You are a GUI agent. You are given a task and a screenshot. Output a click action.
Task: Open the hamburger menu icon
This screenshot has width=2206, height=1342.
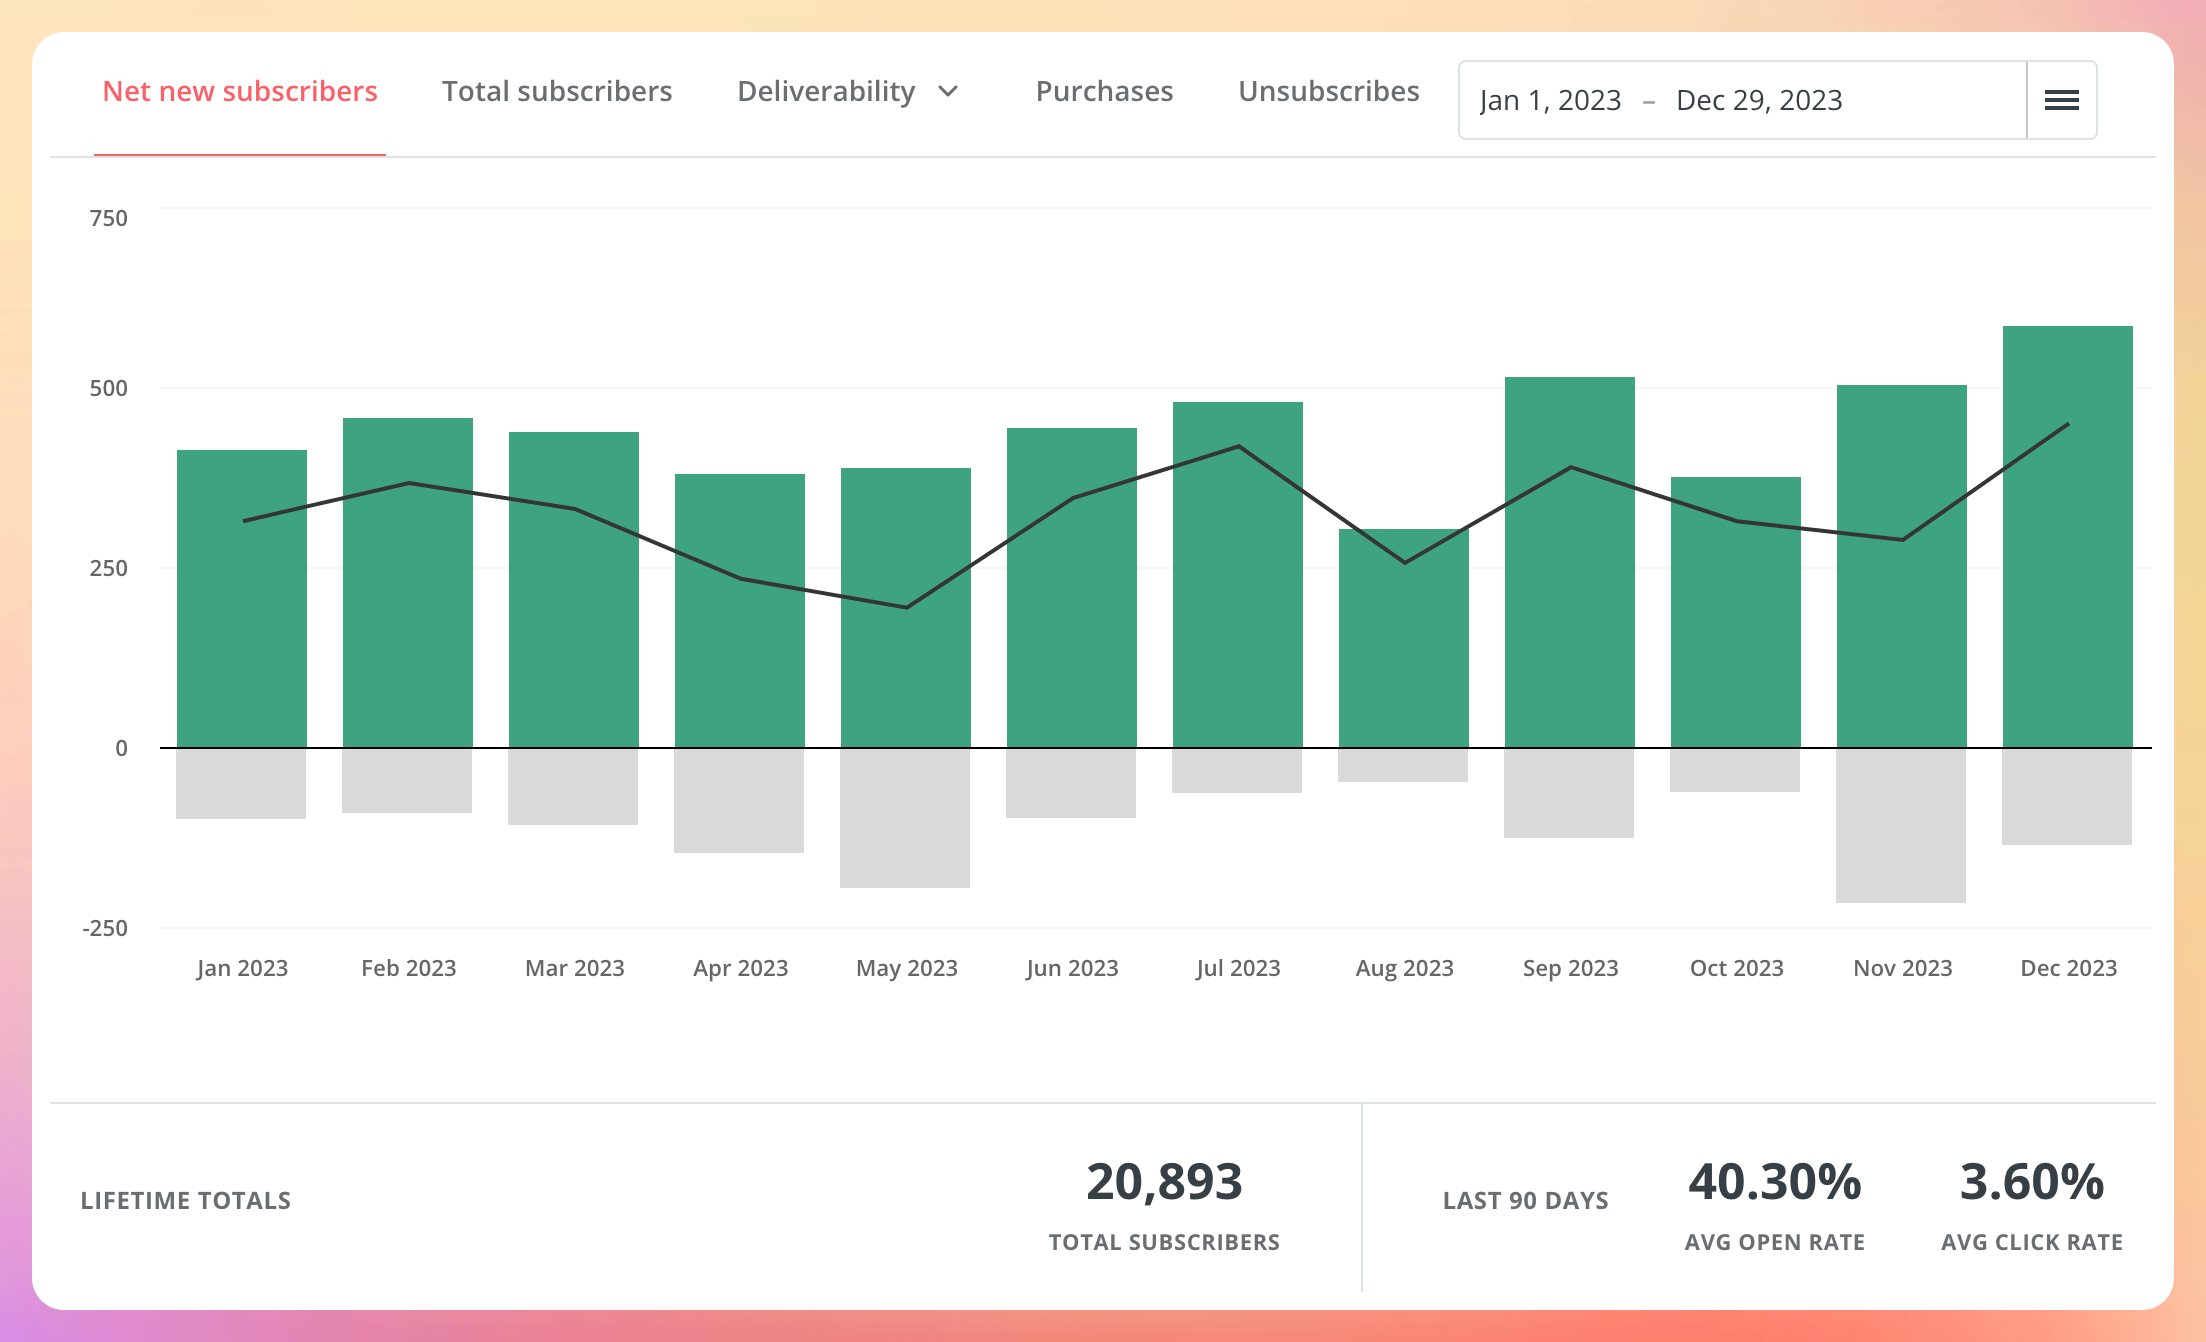2061,100
